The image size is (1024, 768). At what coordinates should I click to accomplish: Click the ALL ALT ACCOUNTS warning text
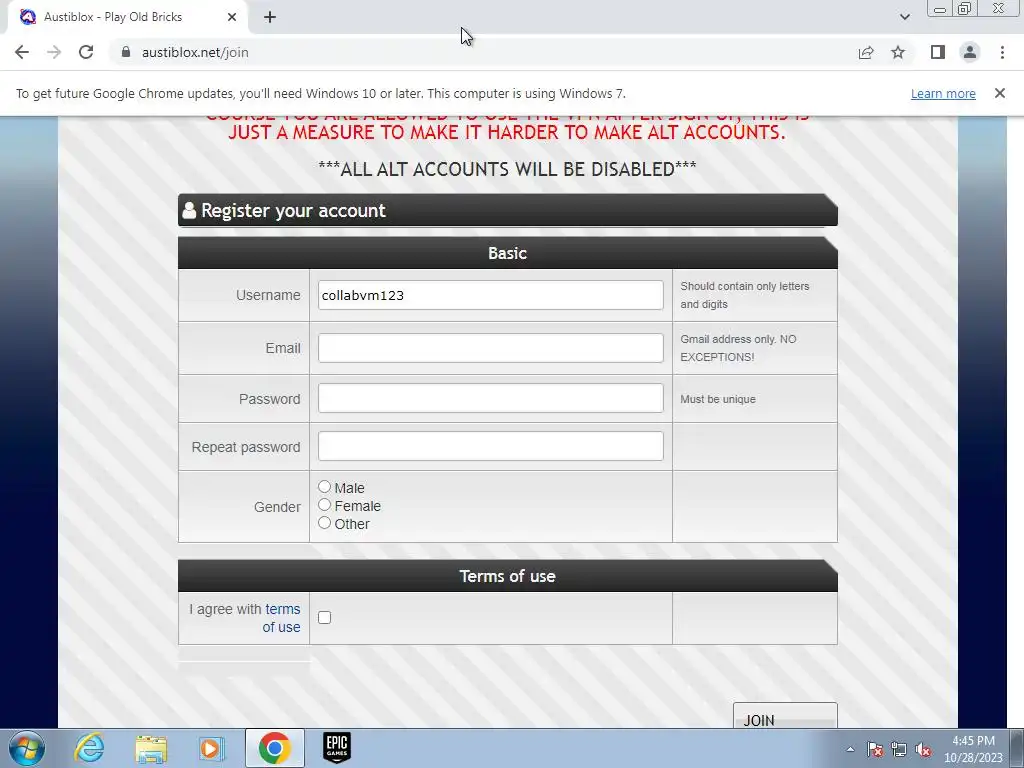point(507,169)
